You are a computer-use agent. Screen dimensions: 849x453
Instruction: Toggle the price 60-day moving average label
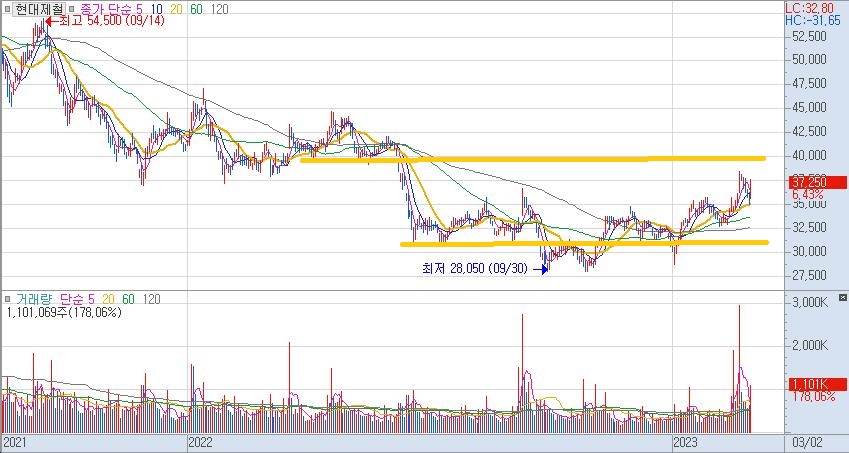(197, 9)
